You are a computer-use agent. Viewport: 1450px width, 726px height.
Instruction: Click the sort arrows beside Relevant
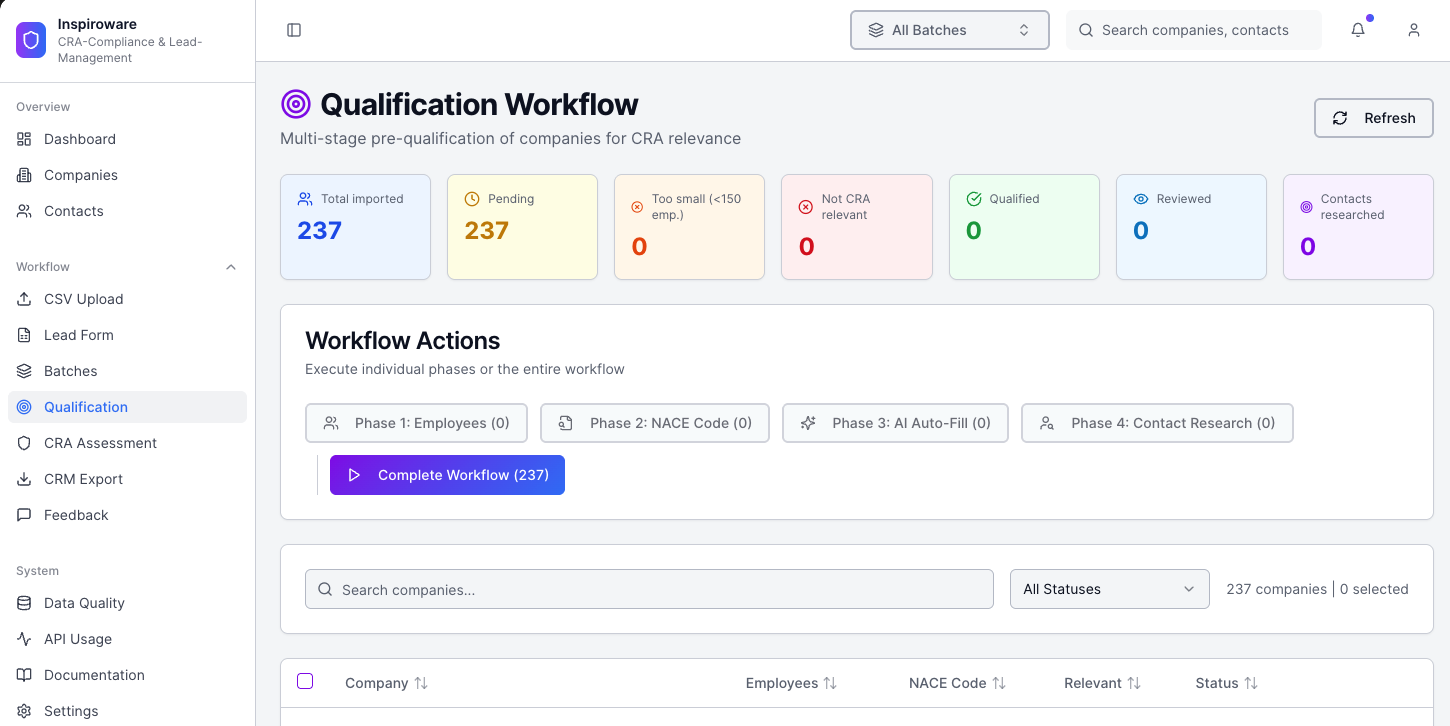[1134, 683]
